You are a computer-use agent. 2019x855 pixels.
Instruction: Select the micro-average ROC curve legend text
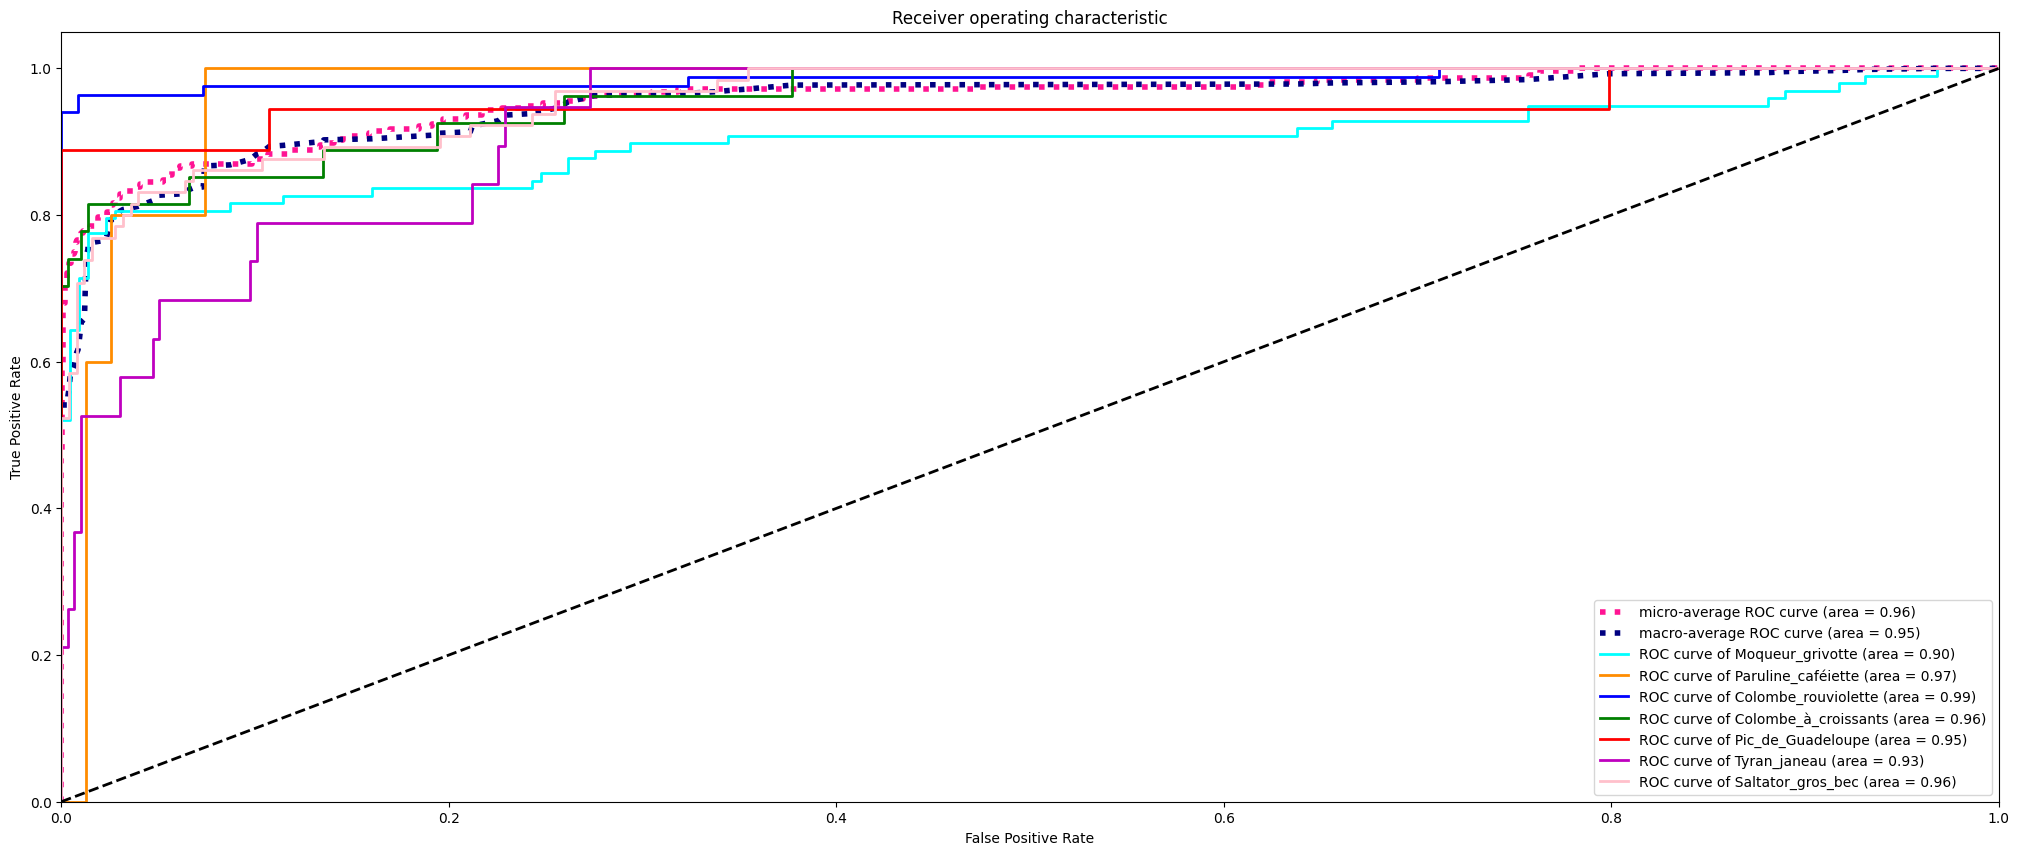coord(1776,612)
